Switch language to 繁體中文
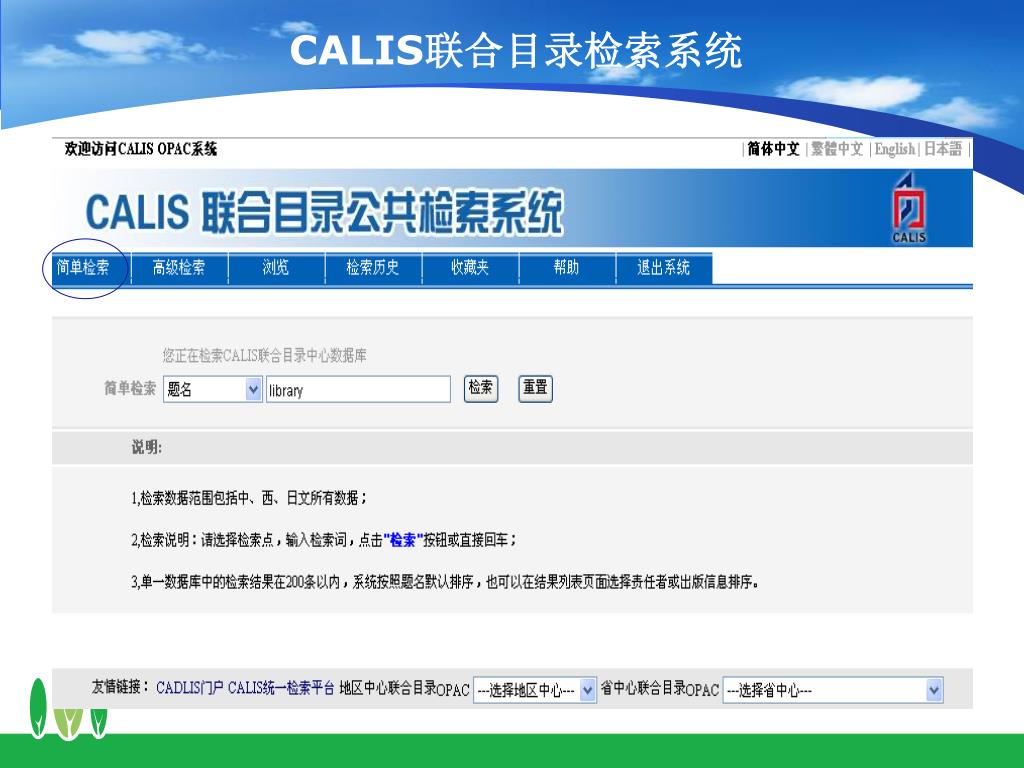The image size is (1024, 768). coord(837,149)
